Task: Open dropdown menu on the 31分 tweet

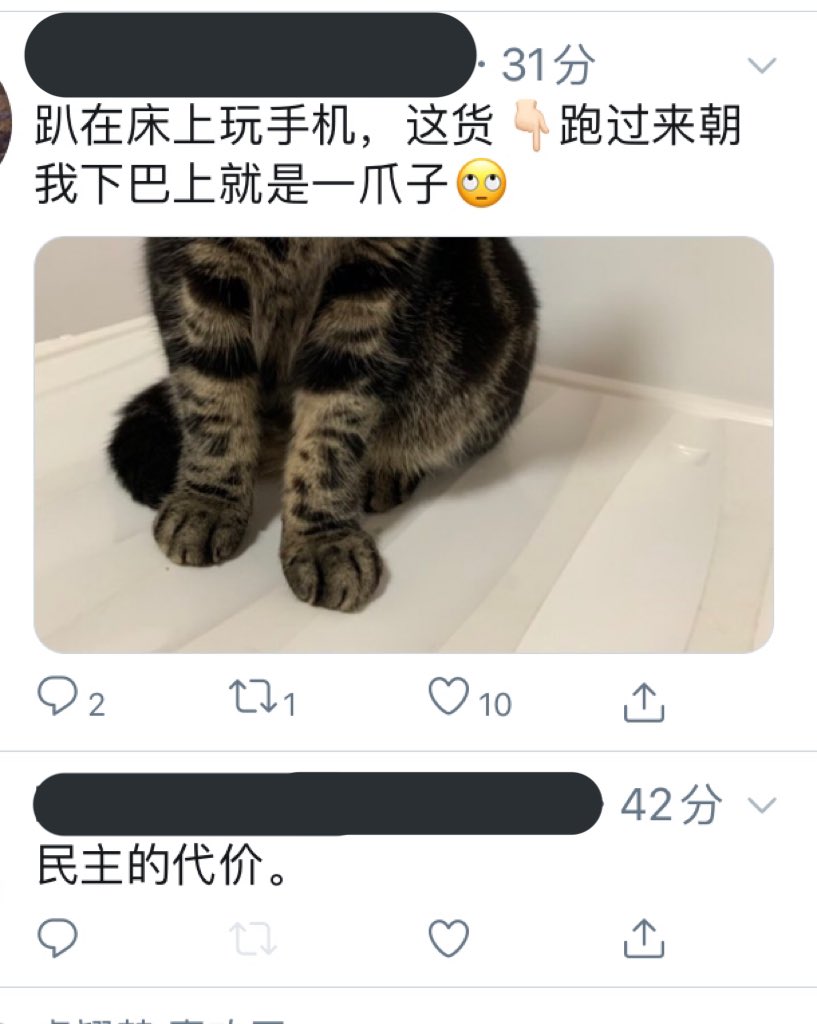Action: click(x=761, y=65)
